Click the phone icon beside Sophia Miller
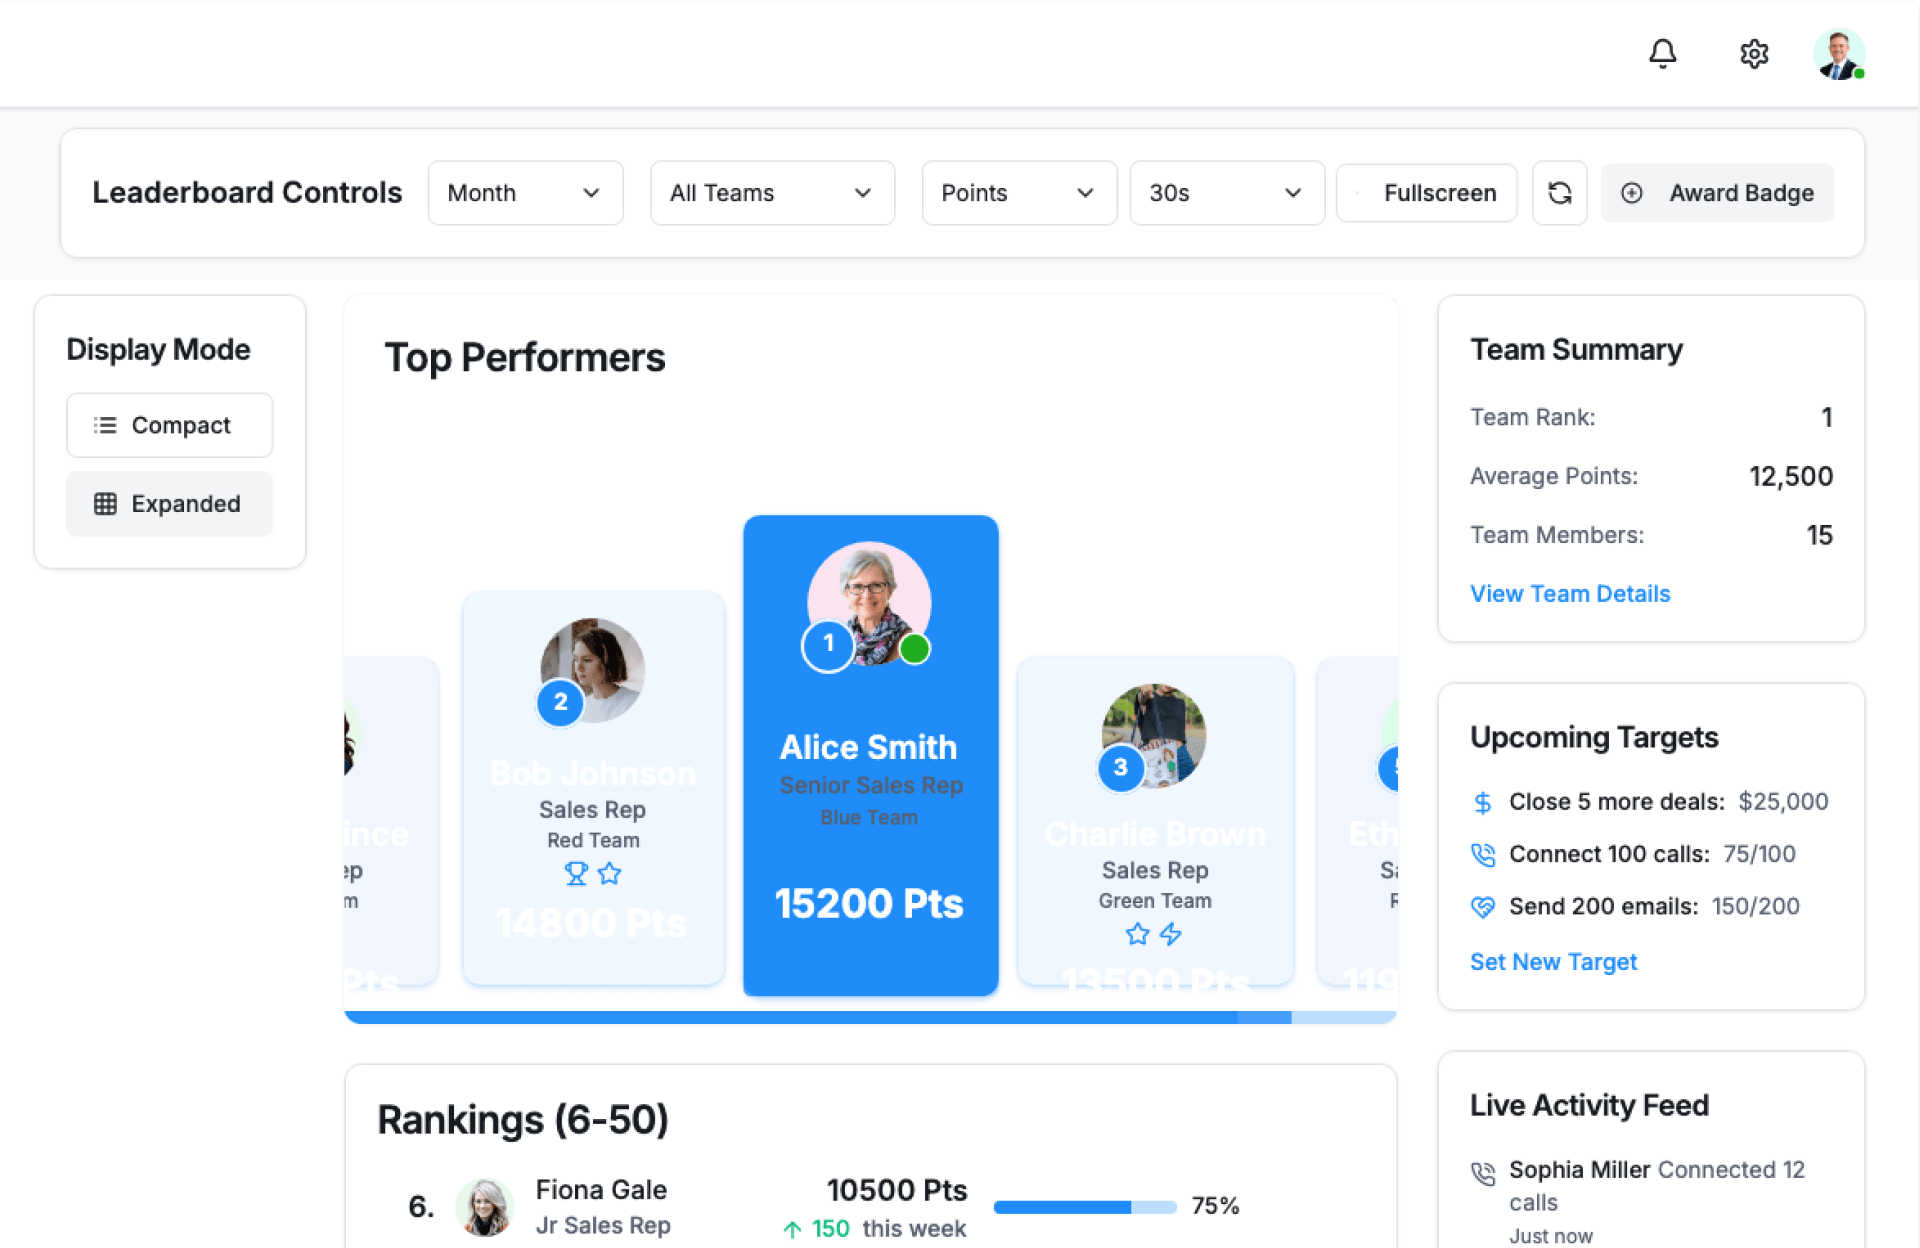Image resolution: width=1920 pixels, height=1248 pixels. (1482, 1172)
